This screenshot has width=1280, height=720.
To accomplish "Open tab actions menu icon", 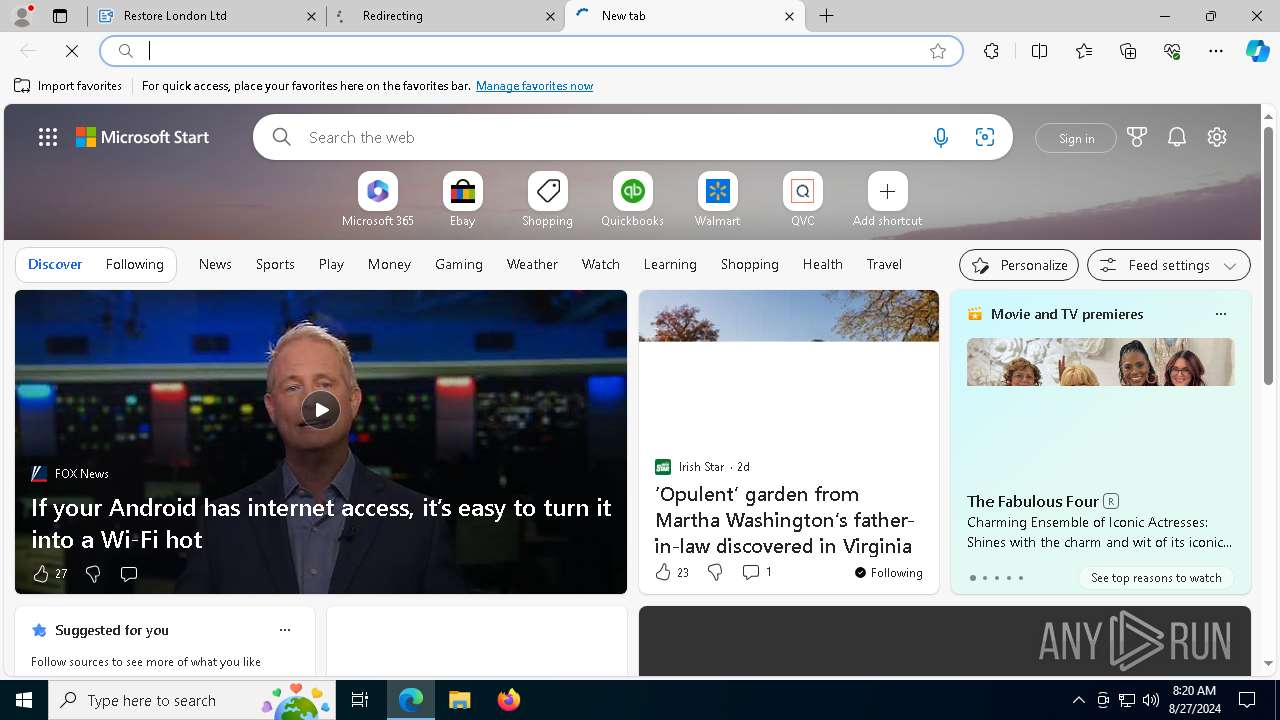I will click(x=60, y=16).
